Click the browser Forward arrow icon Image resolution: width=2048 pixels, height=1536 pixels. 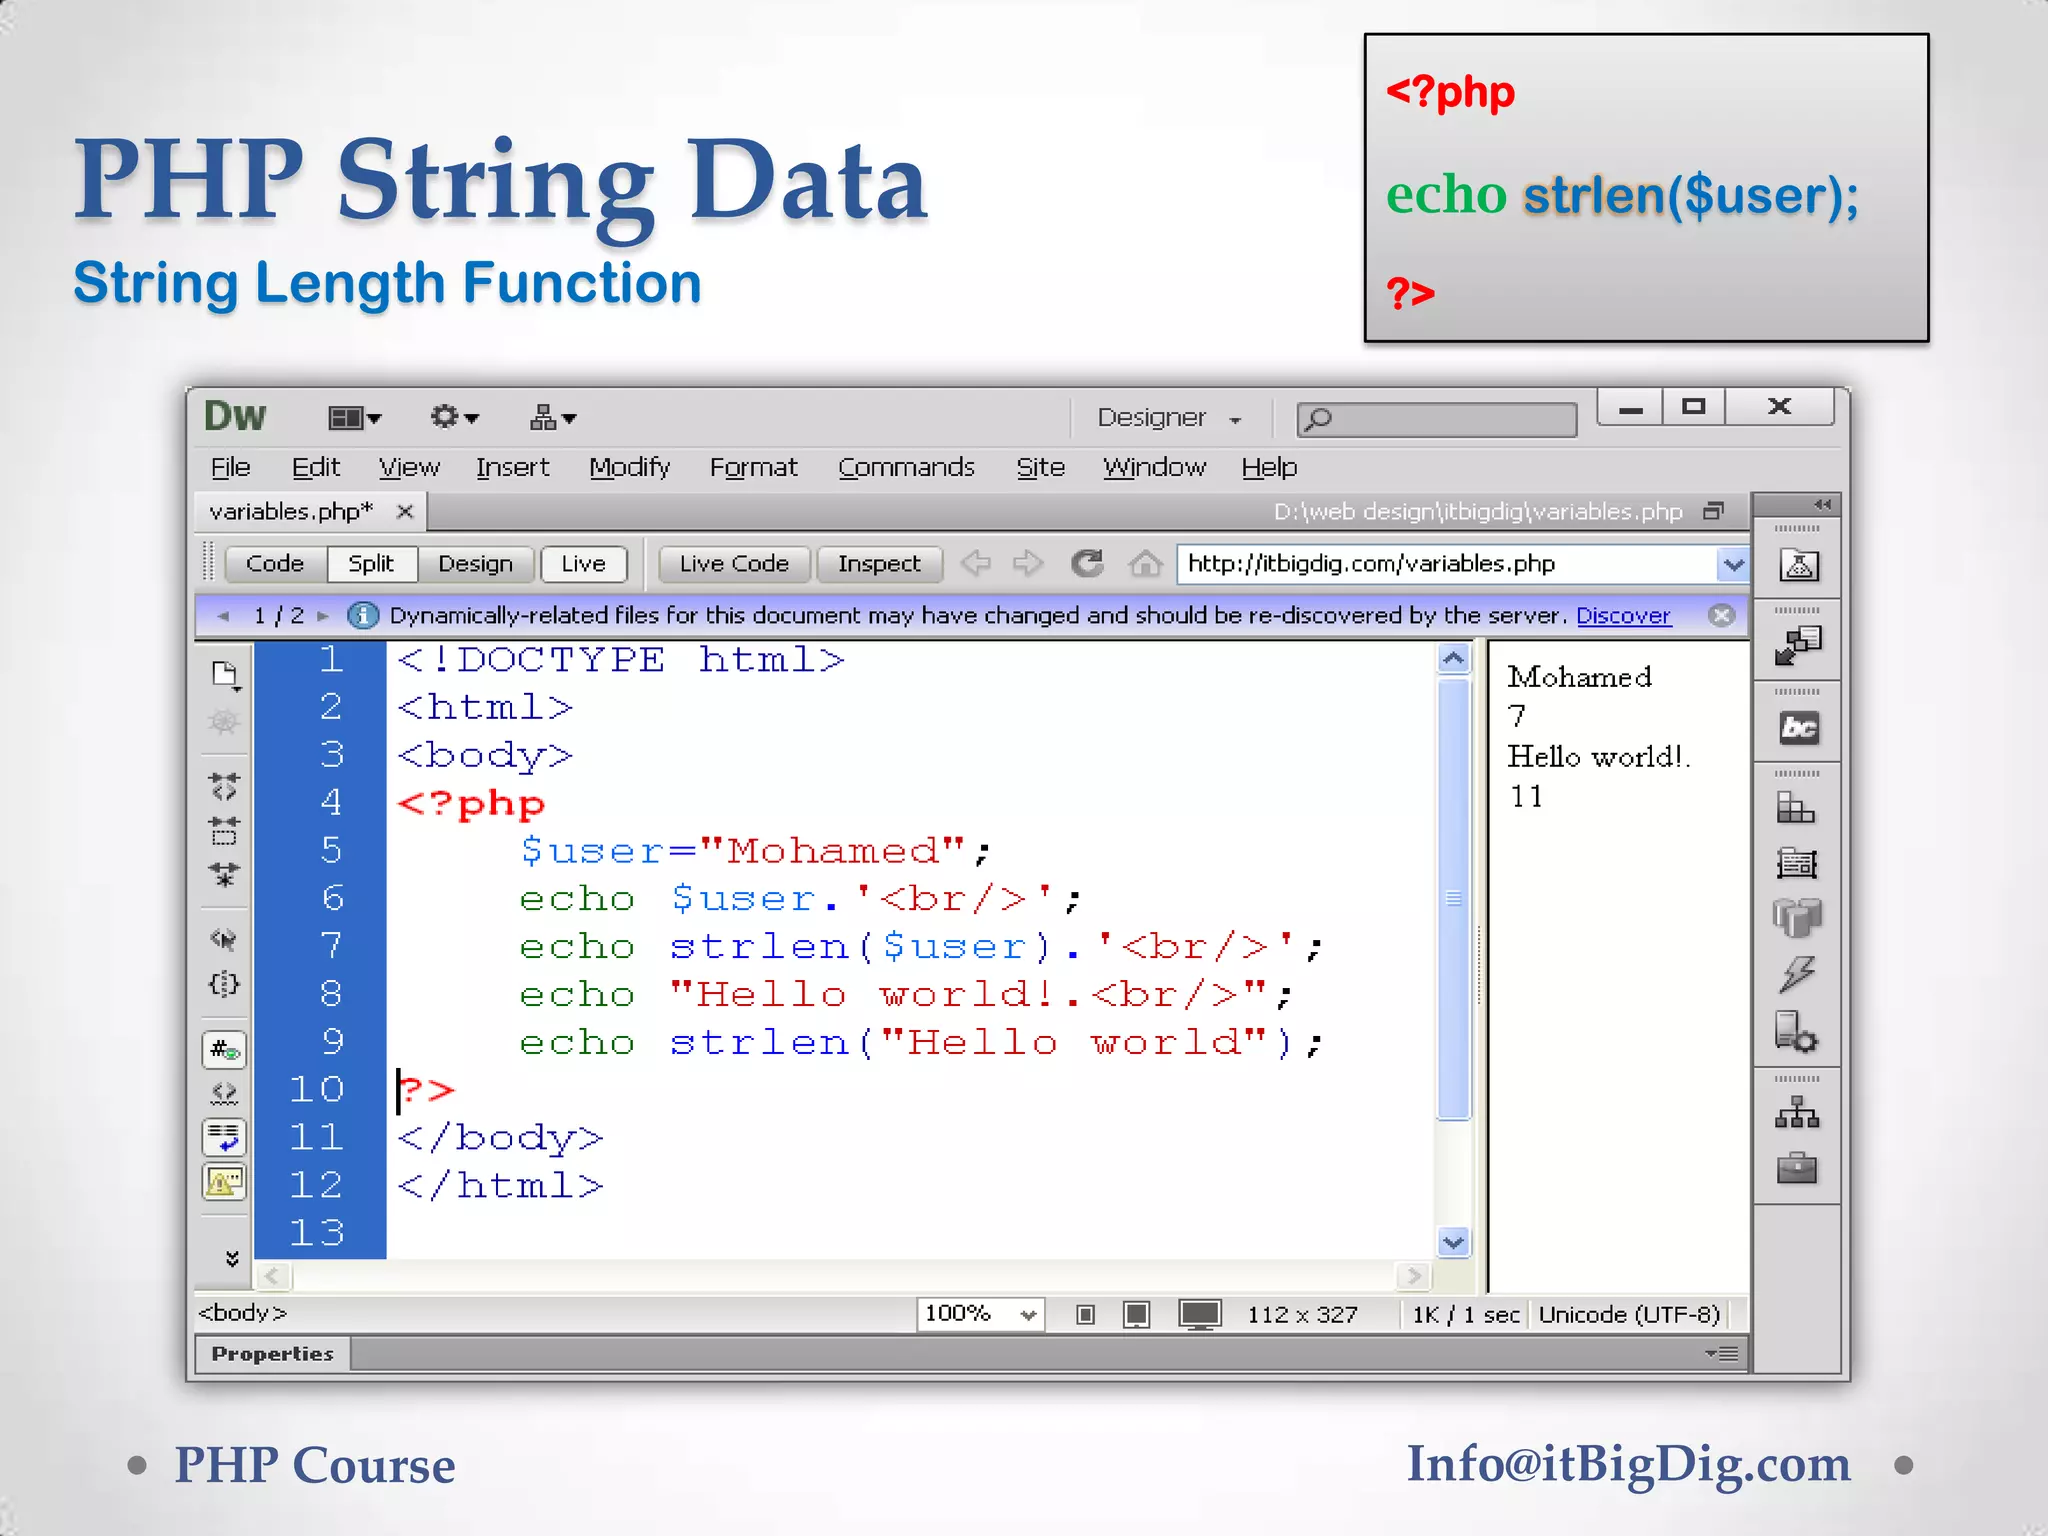click(1028, 564)
